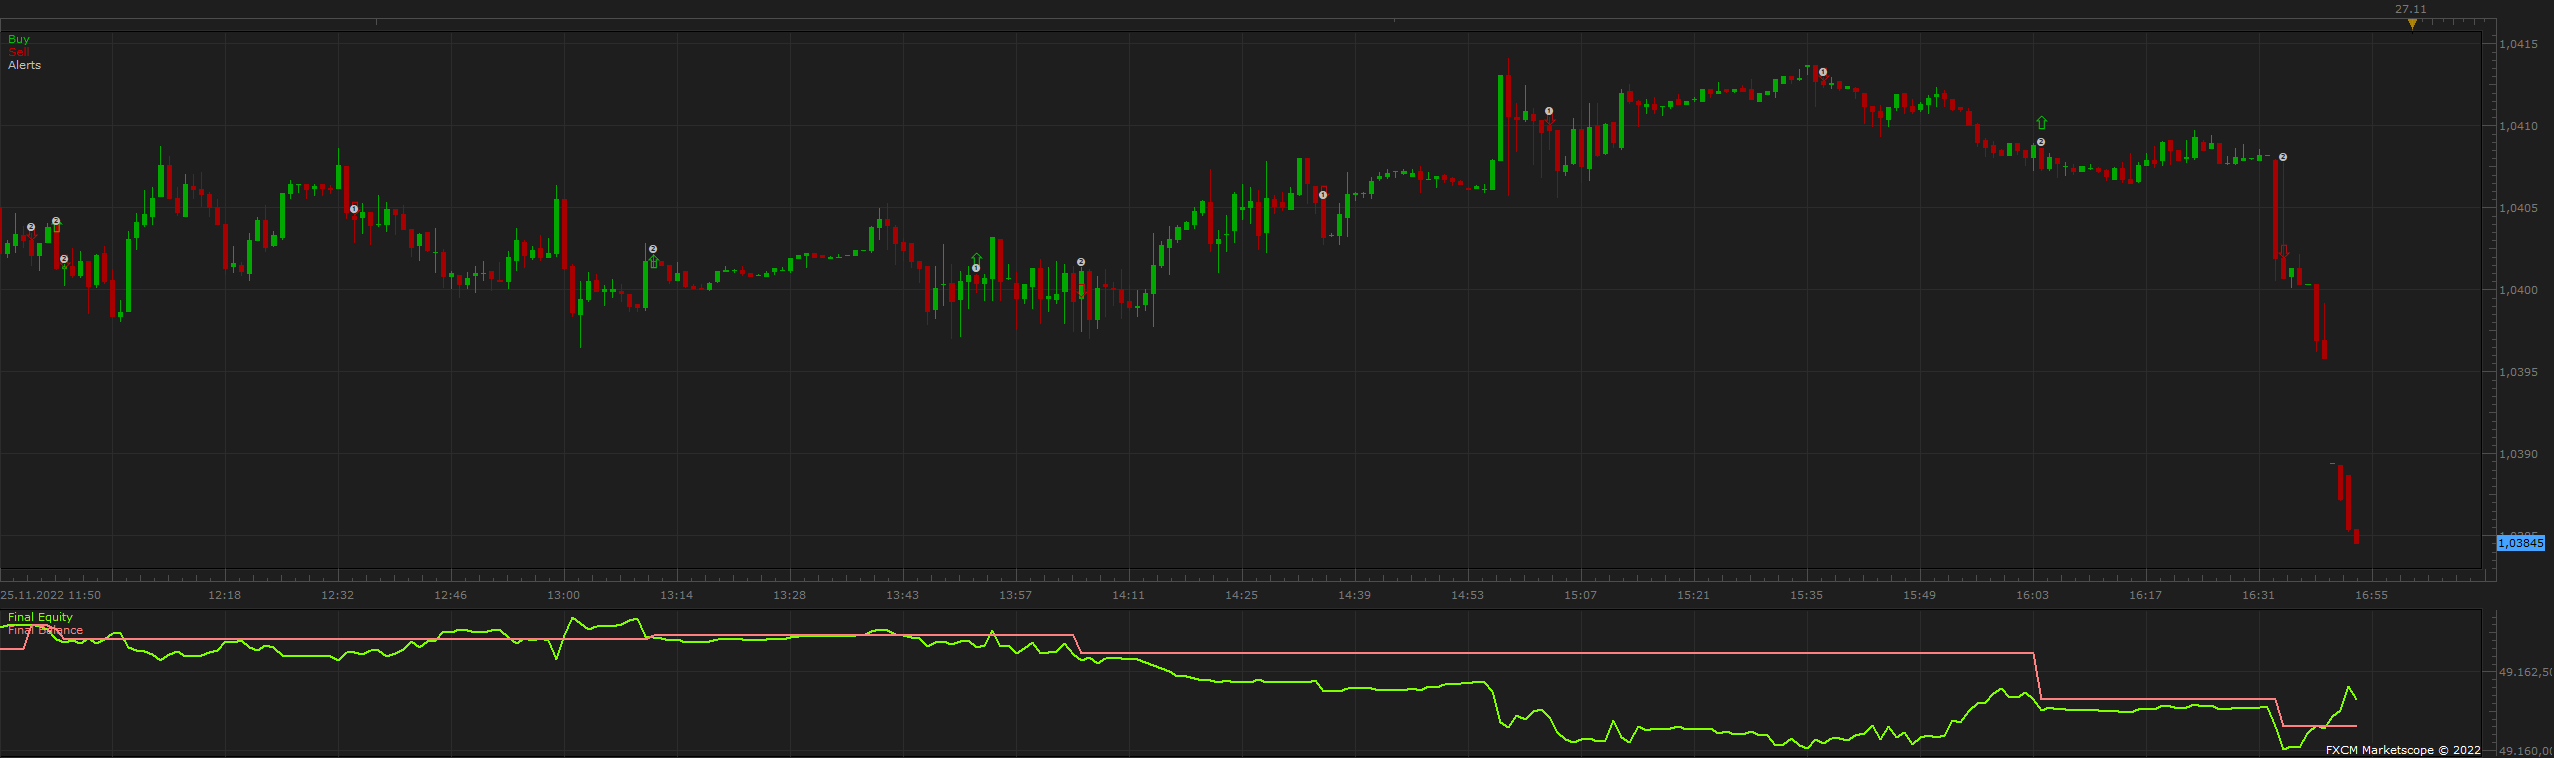The height and width of the screenshot is (758, 2554).
Task: Click price axis label 1,0410
Action: (x=2518, y=126)
